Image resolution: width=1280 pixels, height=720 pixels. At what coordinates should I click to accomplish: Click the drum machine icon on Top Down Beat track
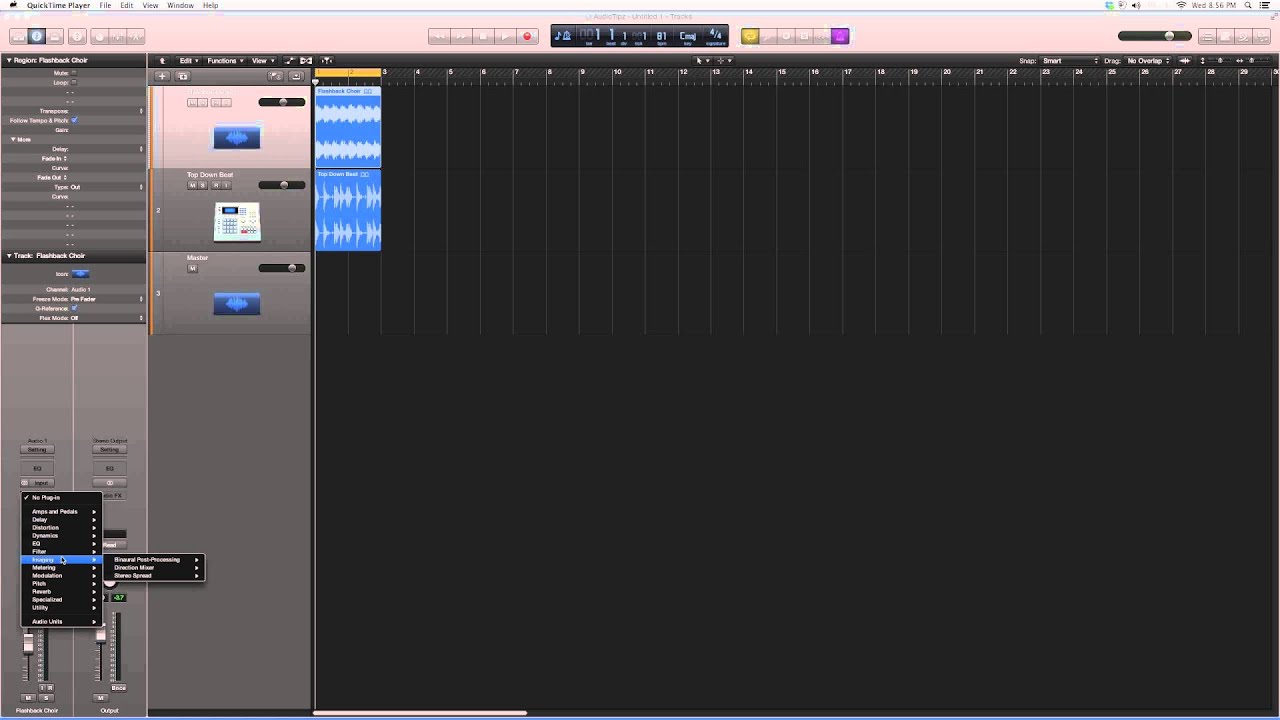(x=237, y=221)
